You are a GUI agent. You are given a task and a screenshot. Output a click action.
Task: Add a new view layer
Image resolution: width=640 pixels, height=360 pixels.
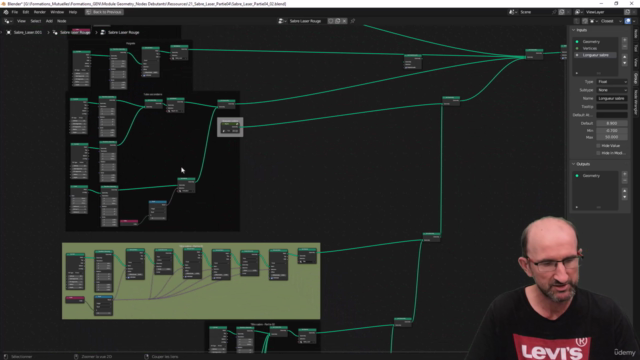[627, 12]
